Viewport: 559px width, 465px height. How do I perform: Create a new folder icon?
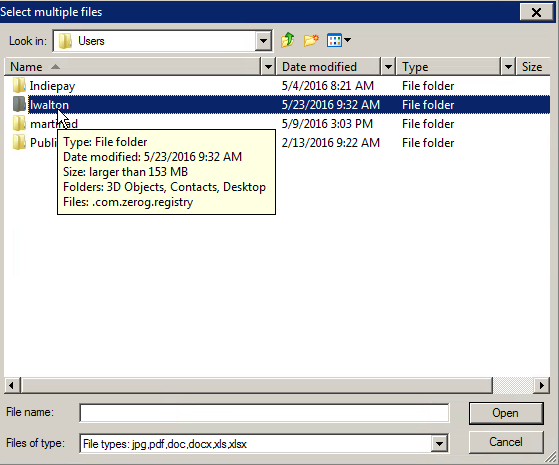point(311,40)
